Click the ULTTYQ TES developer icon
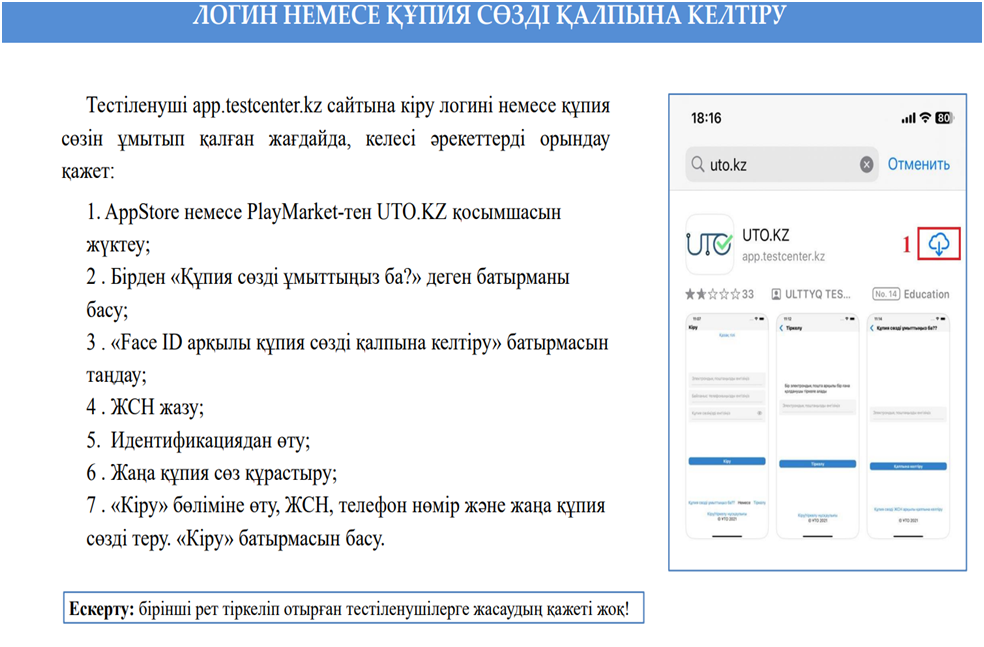 pos(776,294)
